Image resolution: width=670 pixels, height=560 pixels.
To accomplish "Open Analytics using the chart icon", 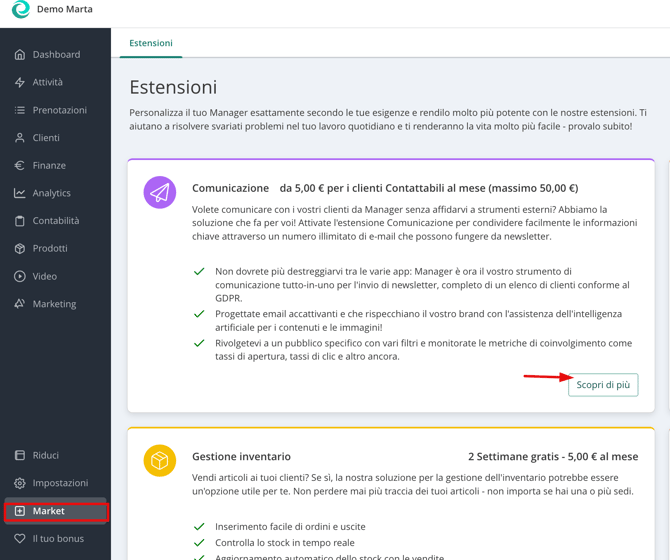I will (20, 193).
